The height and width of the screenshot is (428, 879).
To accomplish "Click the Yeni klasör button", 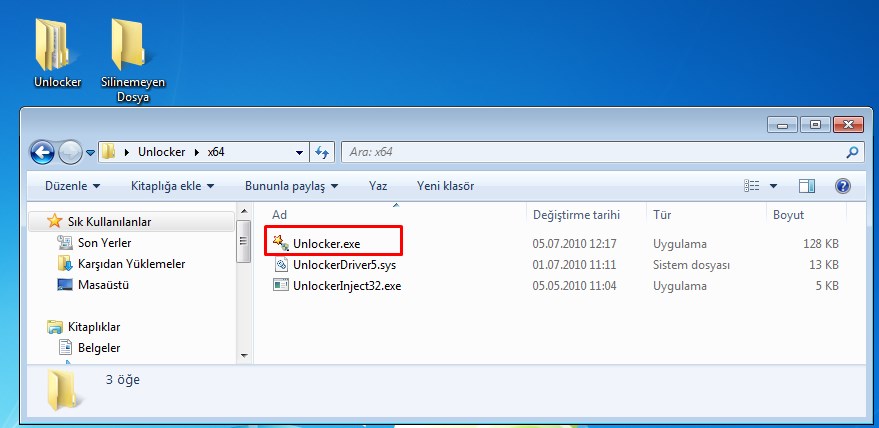I will pyautogui.click(x=445, y=186).
